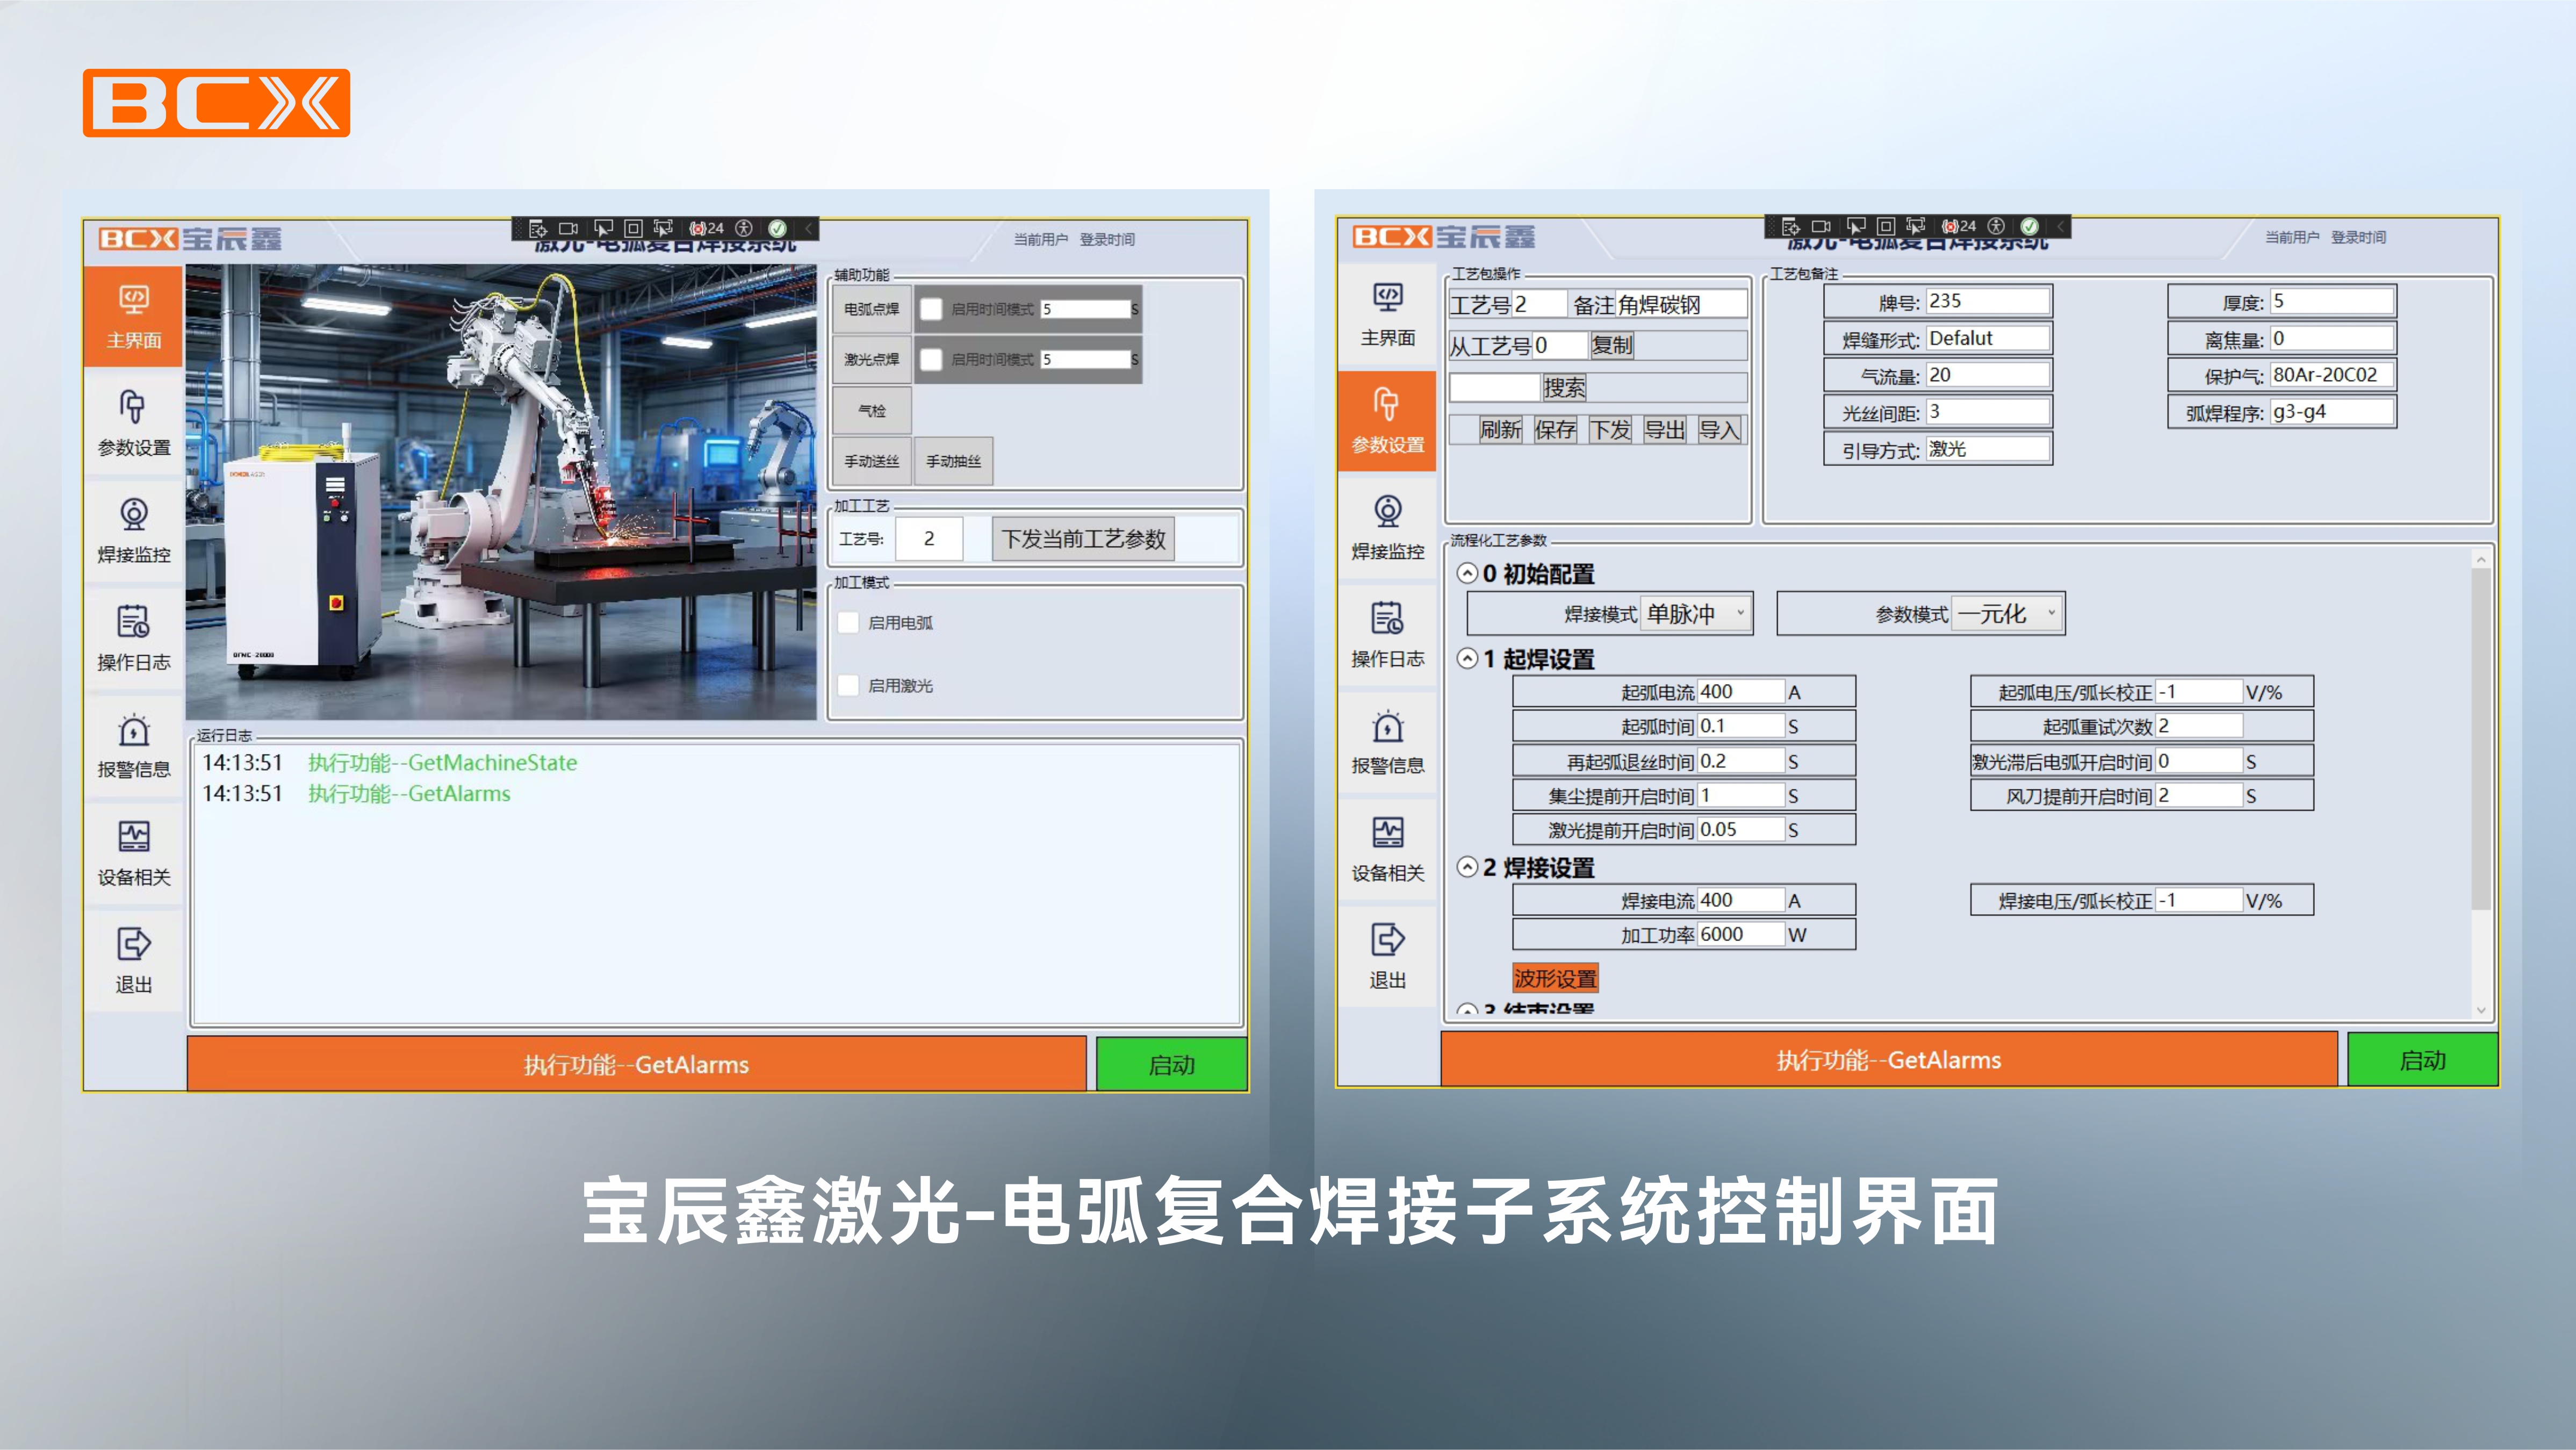The width and height of the screenshot is (2576, 1450).
Task: Open 主界面 icon in left window sidebar
Action: [133, 299]
